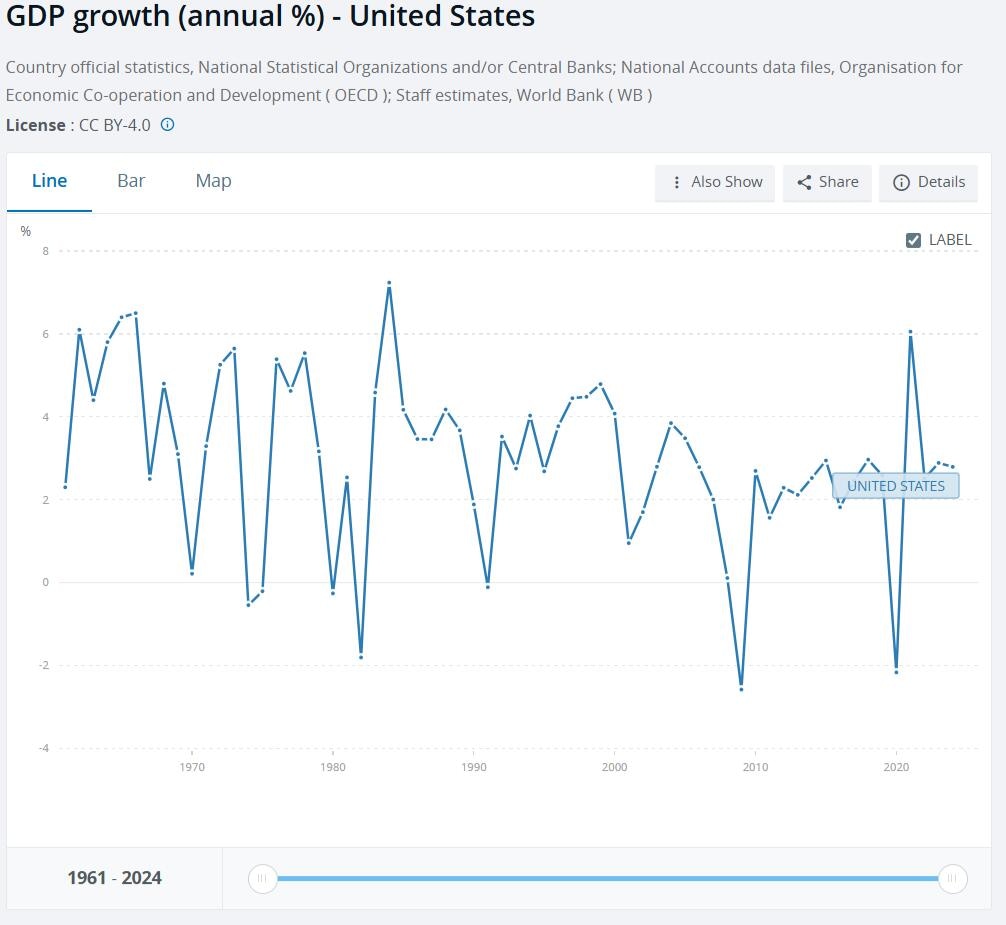Click the right year range slider handle
The width and height of the screenshot is (1006, 925).
click(953, 879)
